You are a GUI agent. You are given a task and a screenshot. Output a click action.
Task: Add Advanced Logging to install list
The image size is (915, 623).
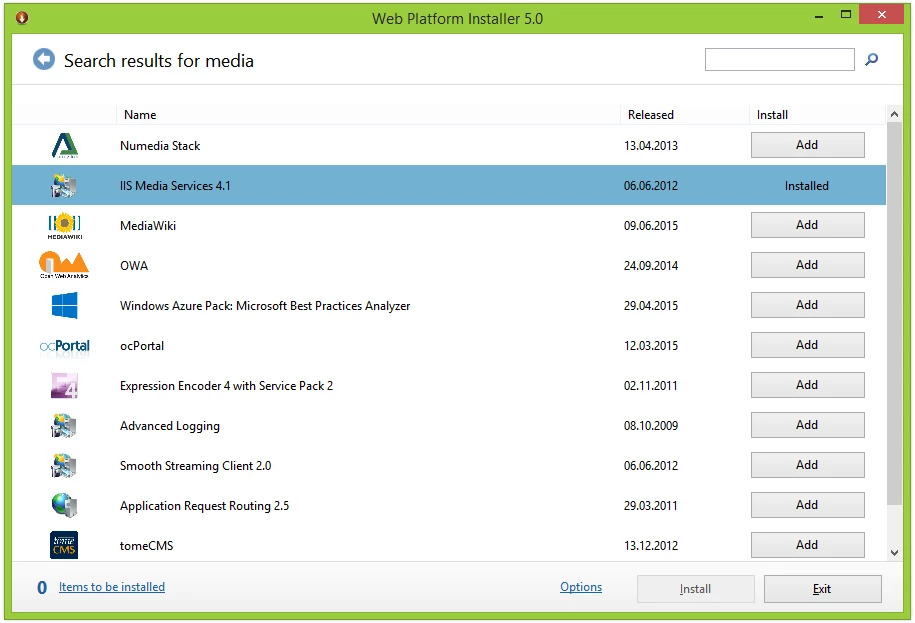[x=807, y=425]
